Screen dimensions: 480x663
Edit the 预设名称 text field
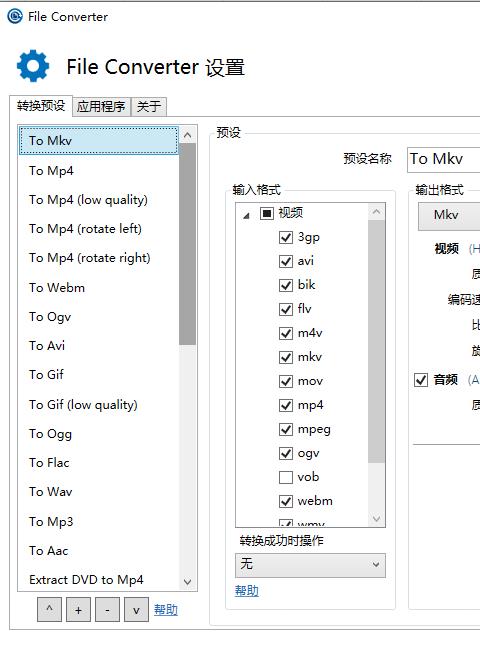coord(444,159)
